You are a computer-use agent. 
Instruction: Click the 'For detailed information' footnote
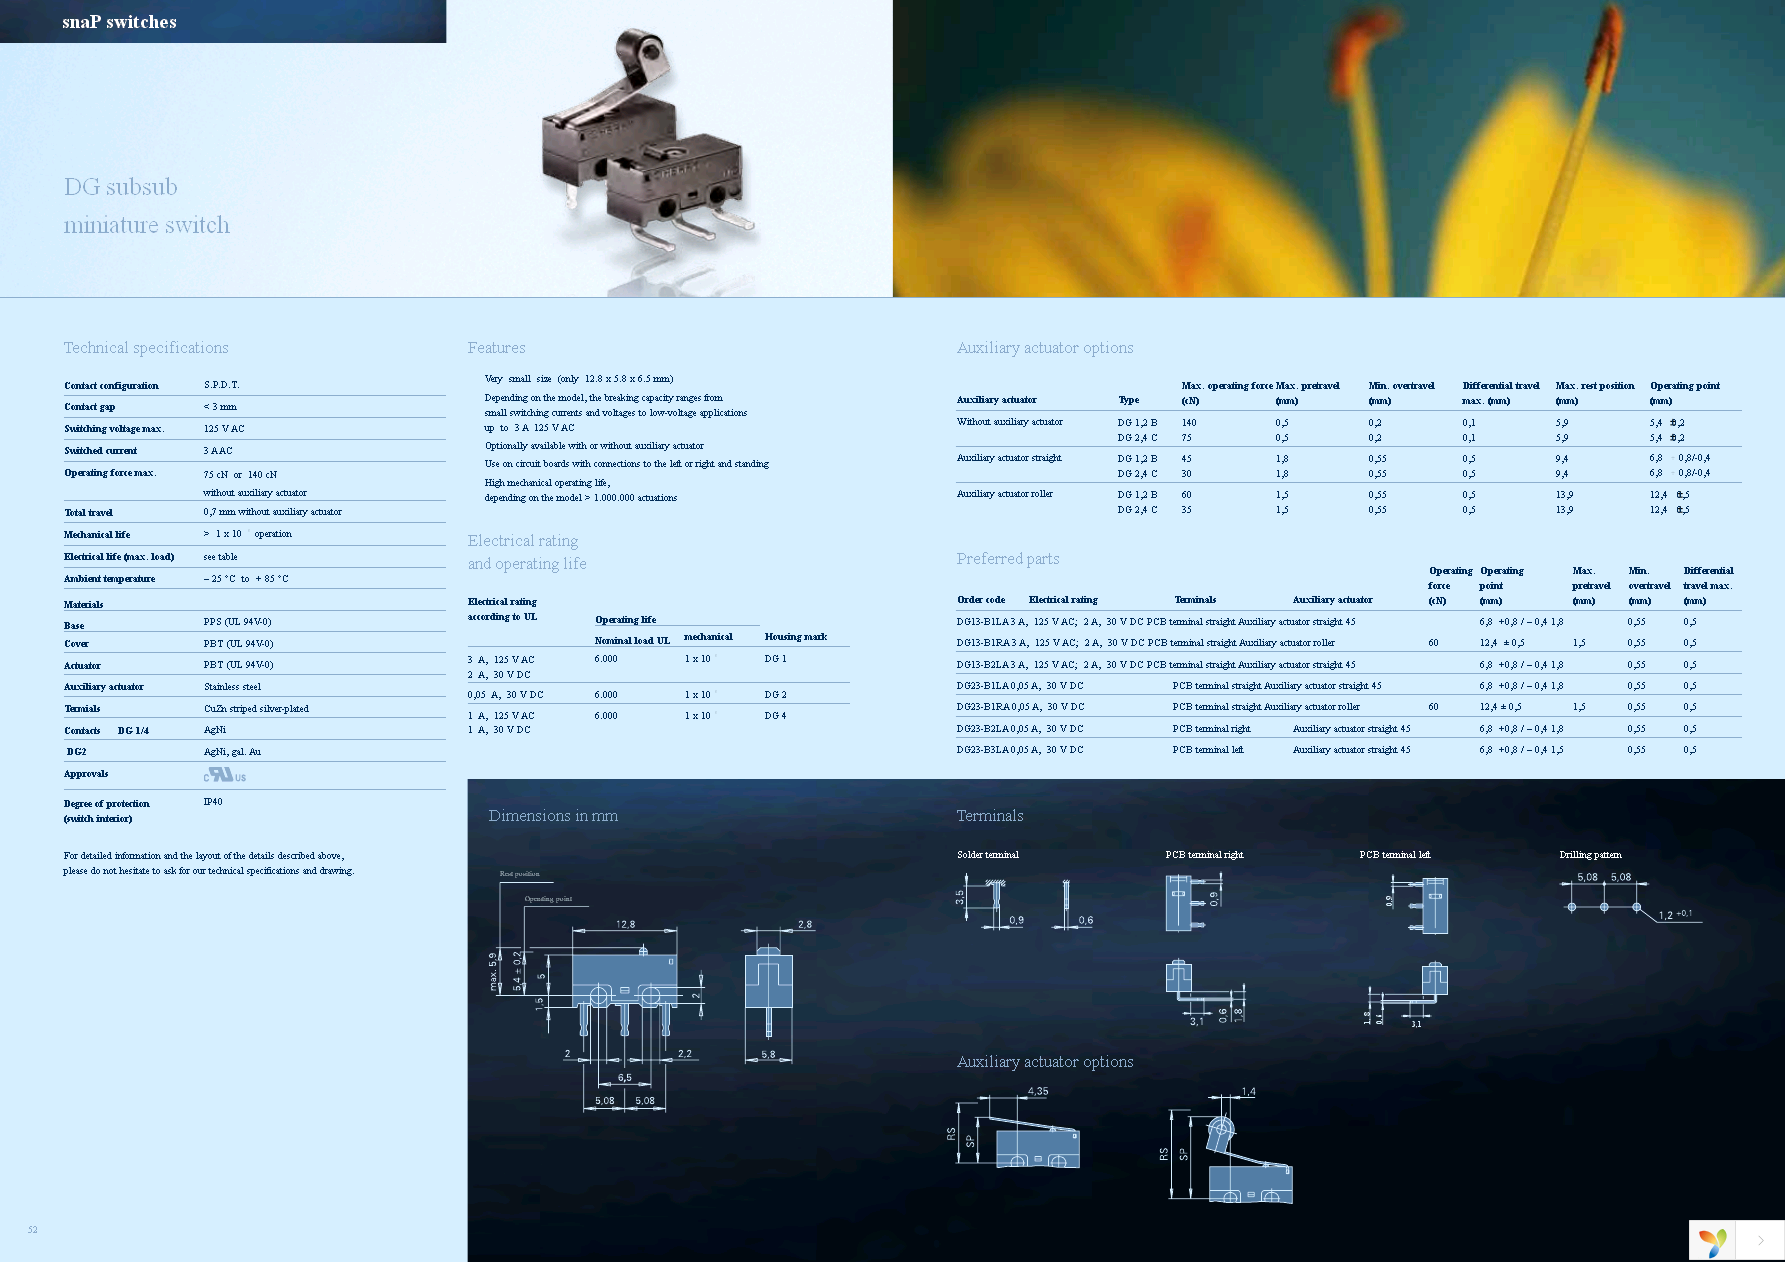209,863
